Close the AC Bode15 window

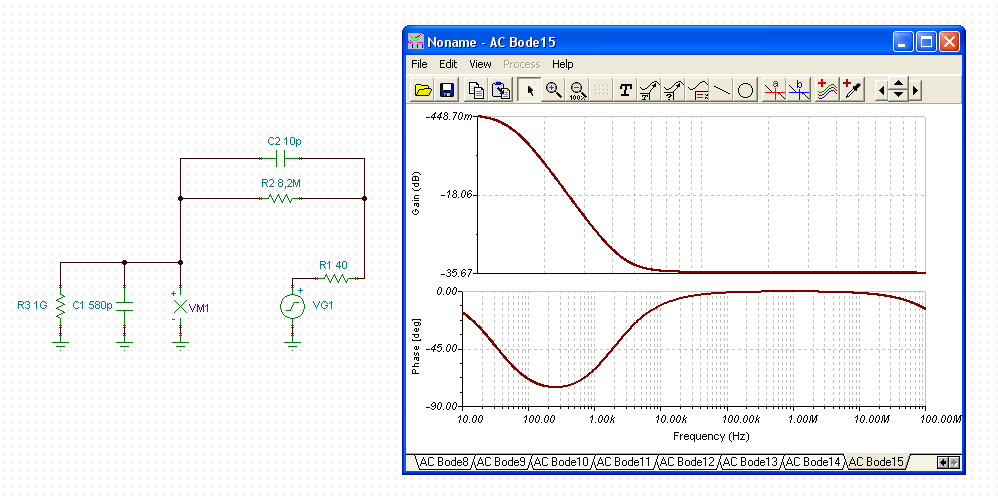(x=949, y=42)
